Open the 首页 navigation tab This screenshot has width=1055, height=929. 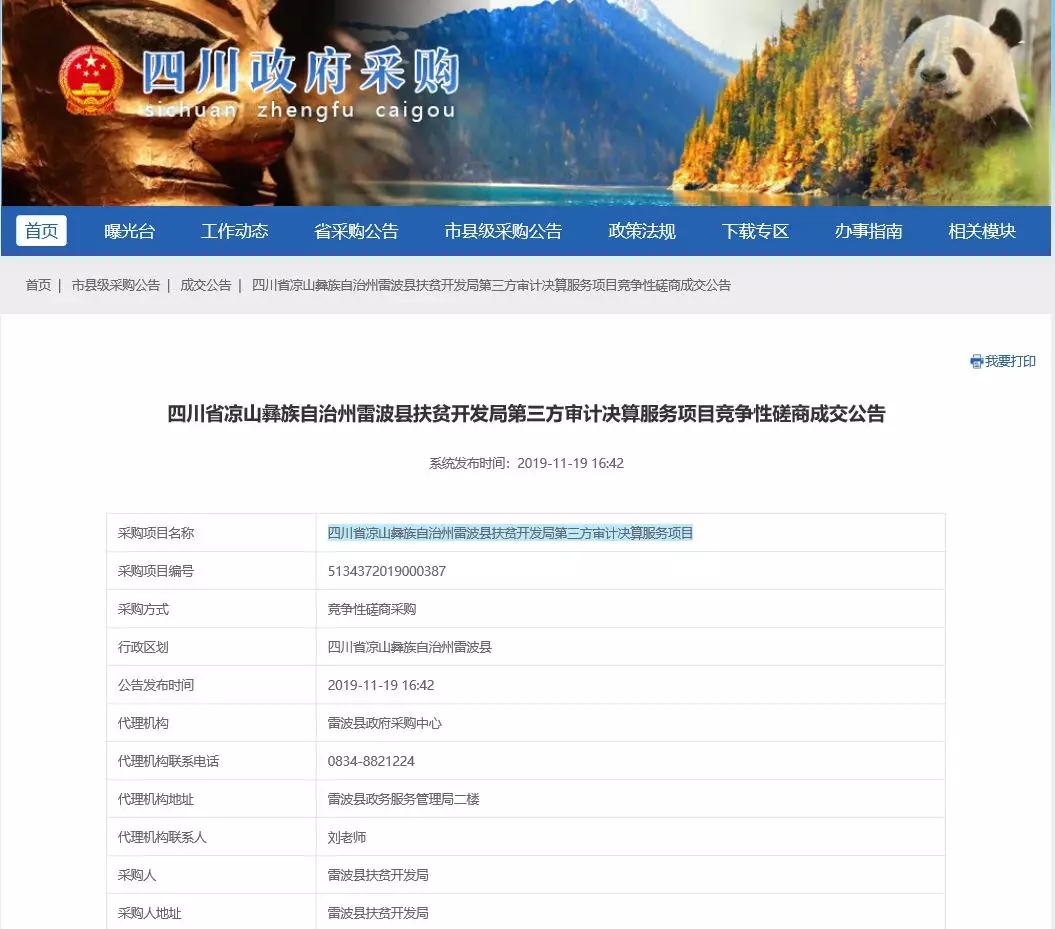click(41, 231)
